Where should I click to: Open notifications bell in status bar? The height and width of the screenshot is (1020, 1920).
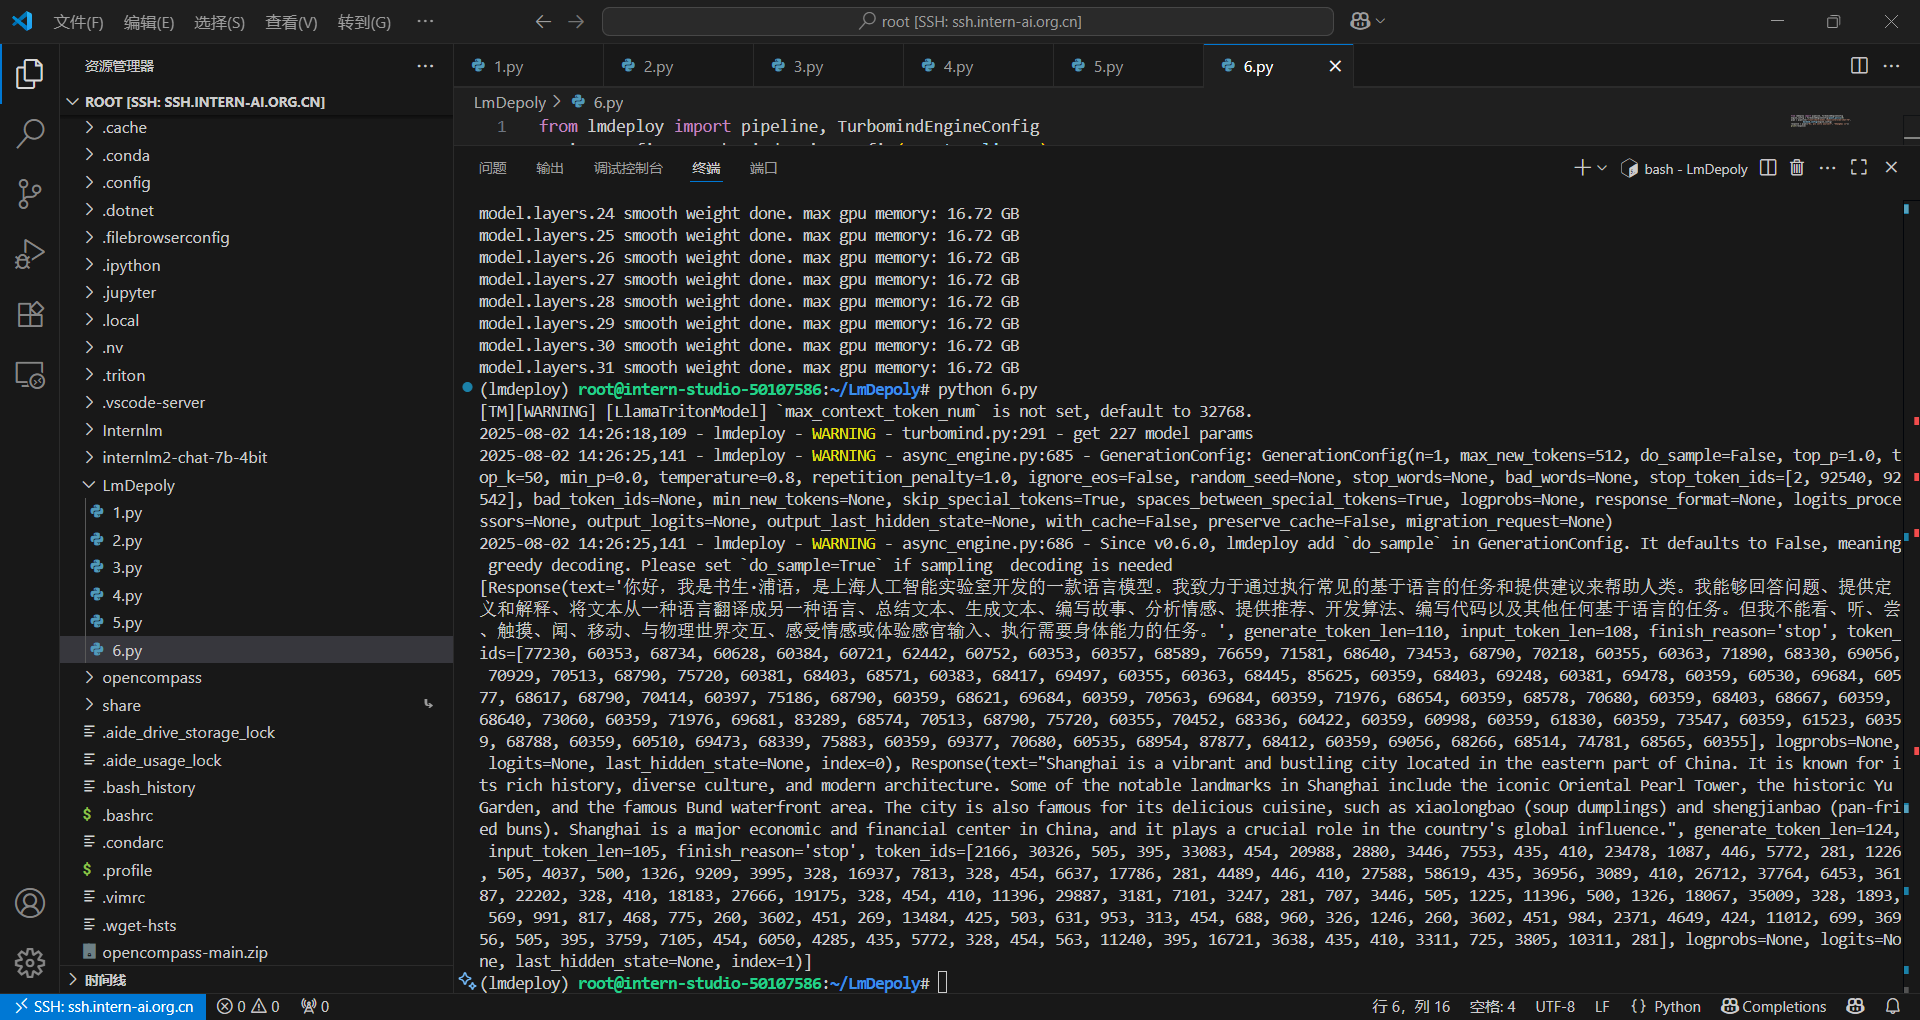point(1893,1006)
